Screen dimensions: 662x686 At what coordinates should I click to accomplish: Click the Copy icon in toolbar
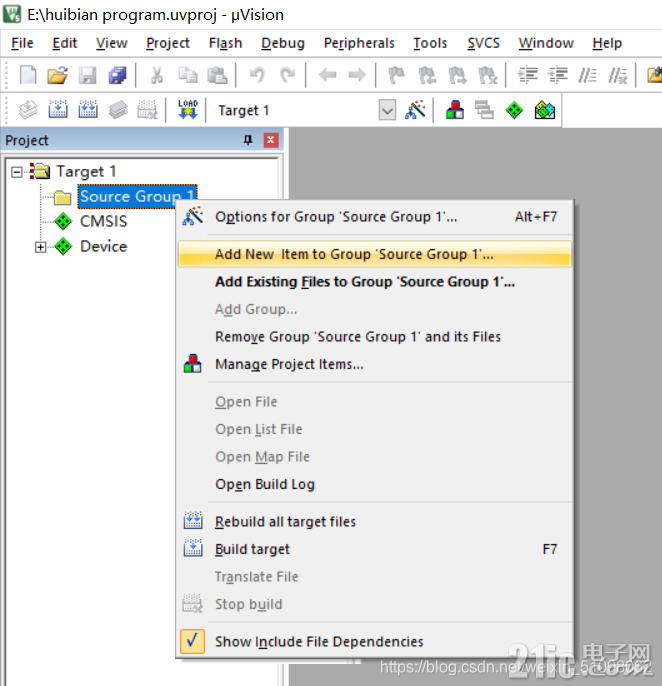(188, 75)
